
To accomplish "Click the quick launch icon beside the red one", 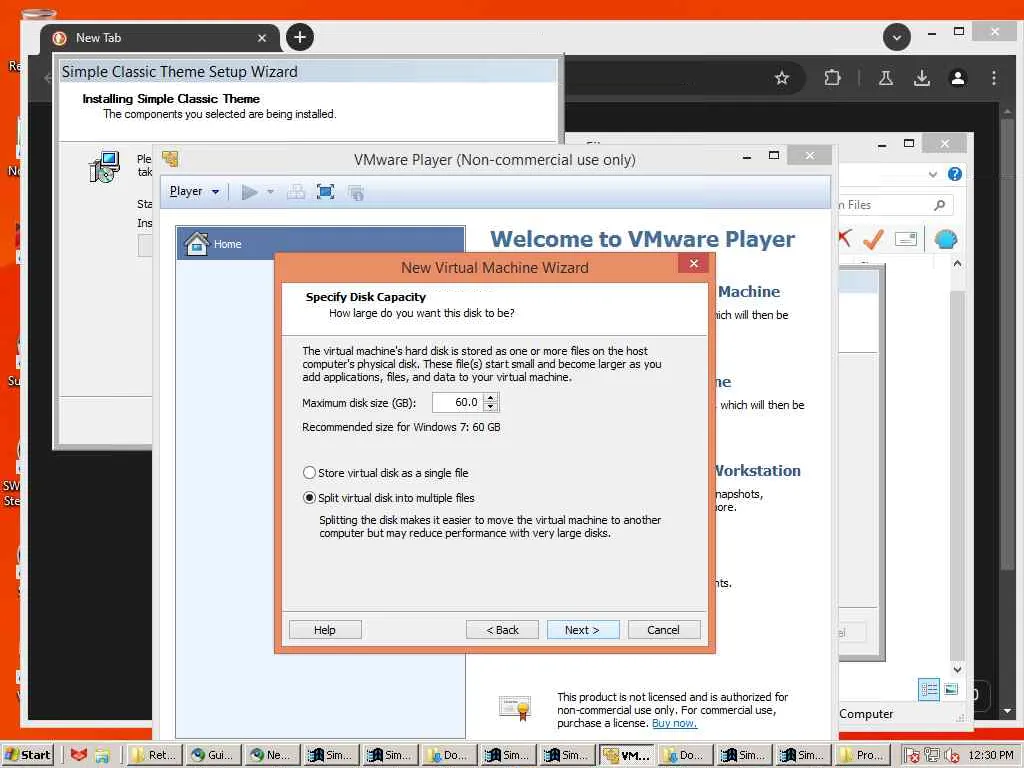I will pyautogui.click(x=103, y=756).
